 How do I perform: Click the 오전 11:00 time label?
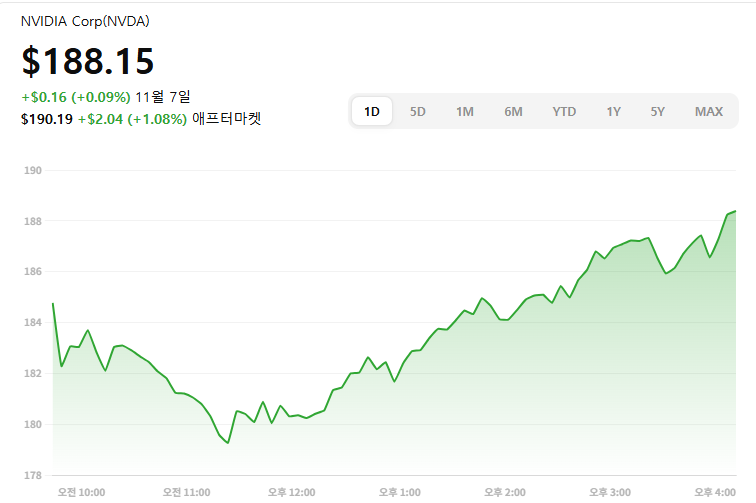coord(187,492)
